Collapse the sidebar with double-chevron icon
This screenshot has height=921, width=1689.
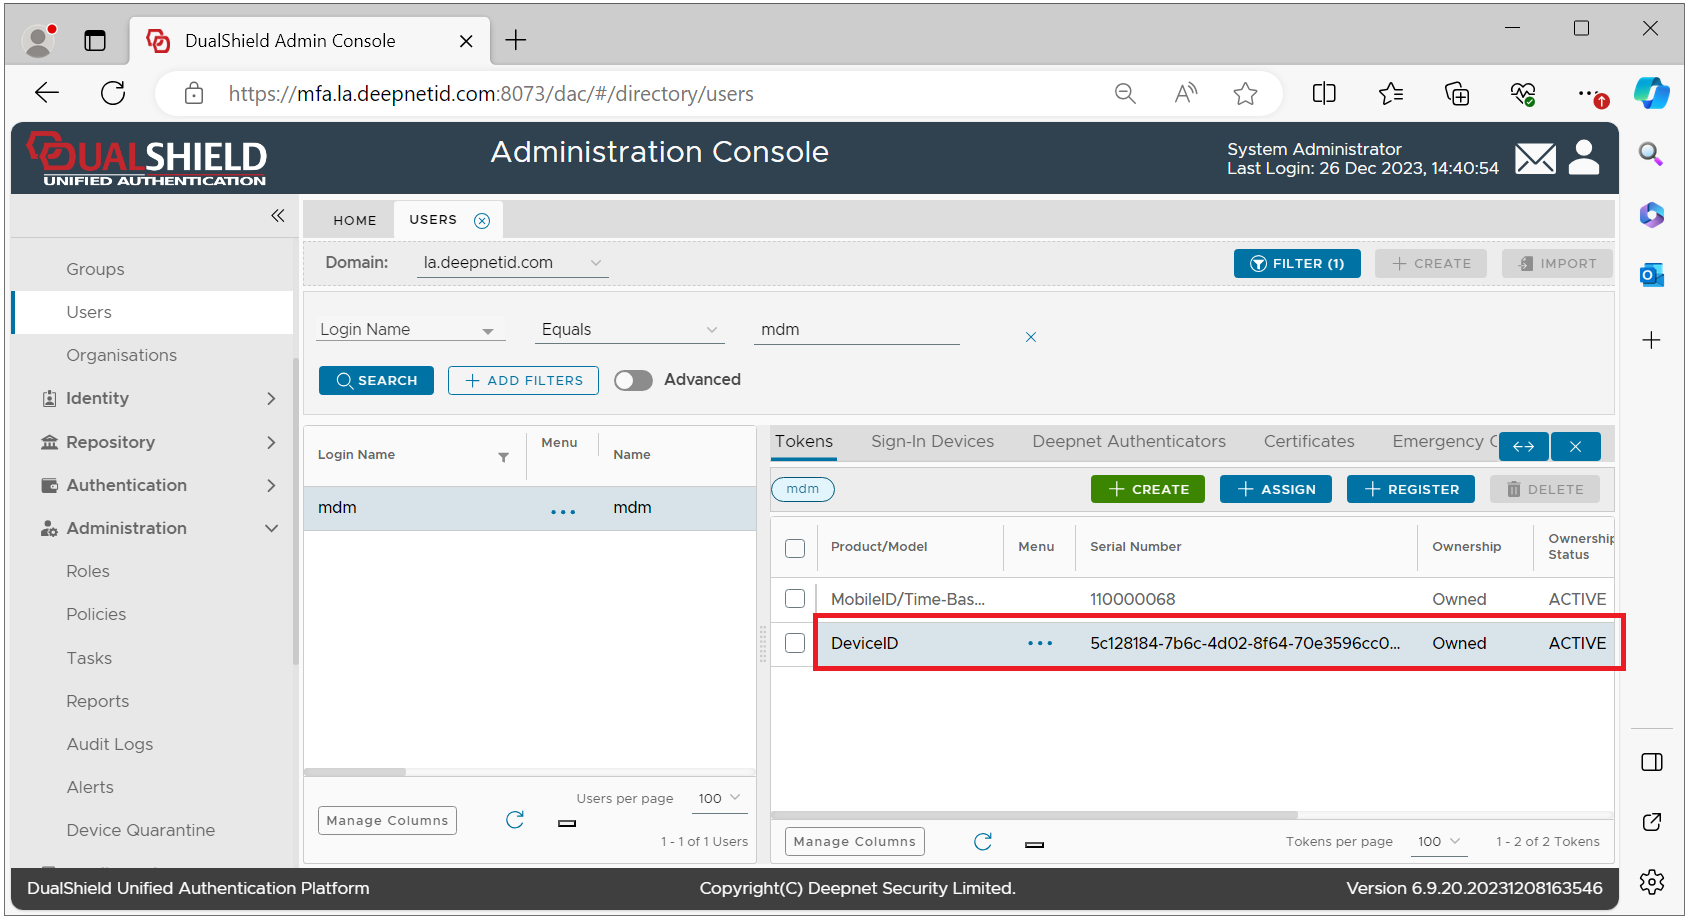tap(277, 216)
